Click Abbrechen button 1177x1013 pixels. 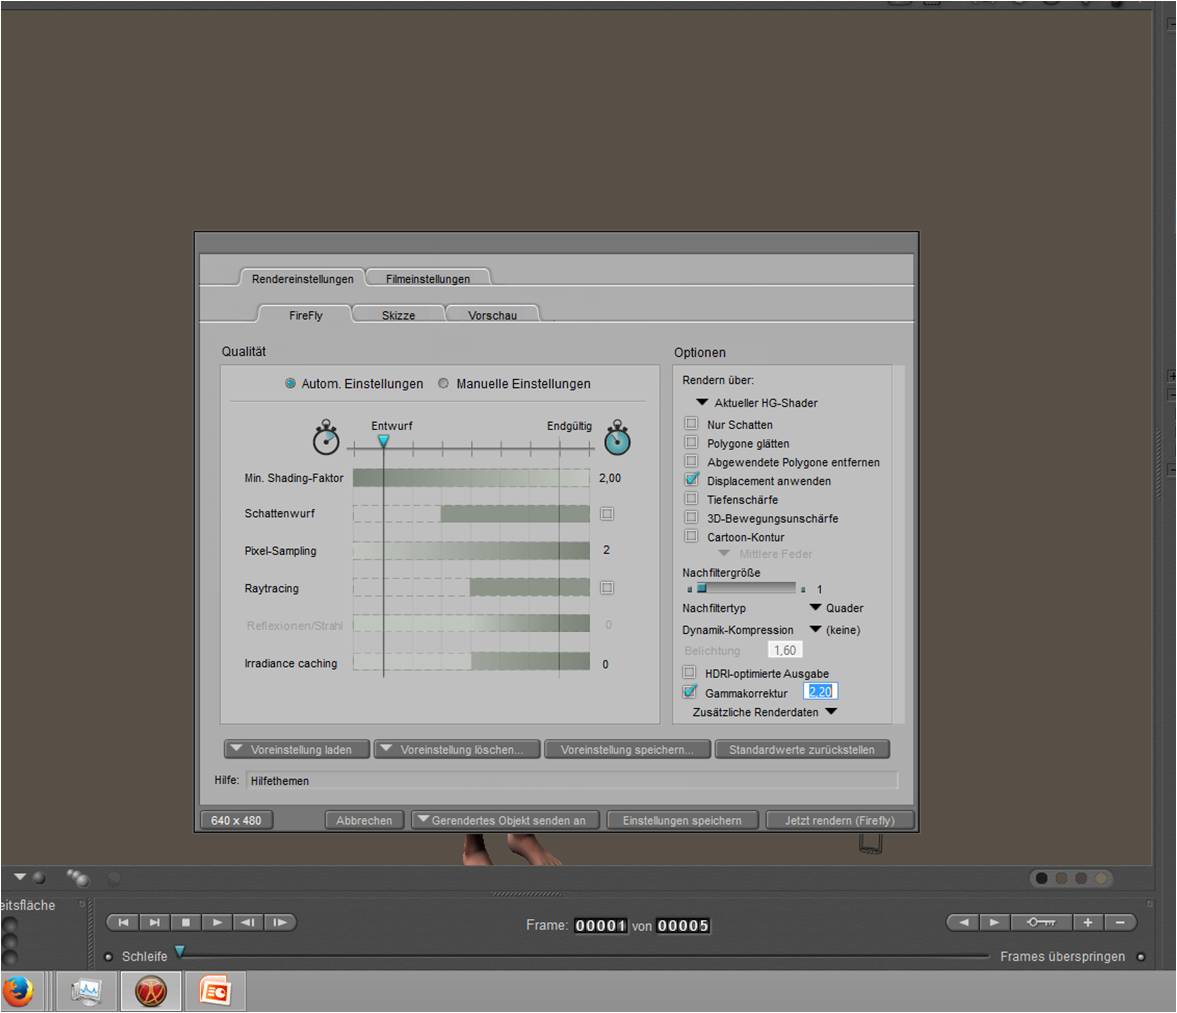(364, 821)
